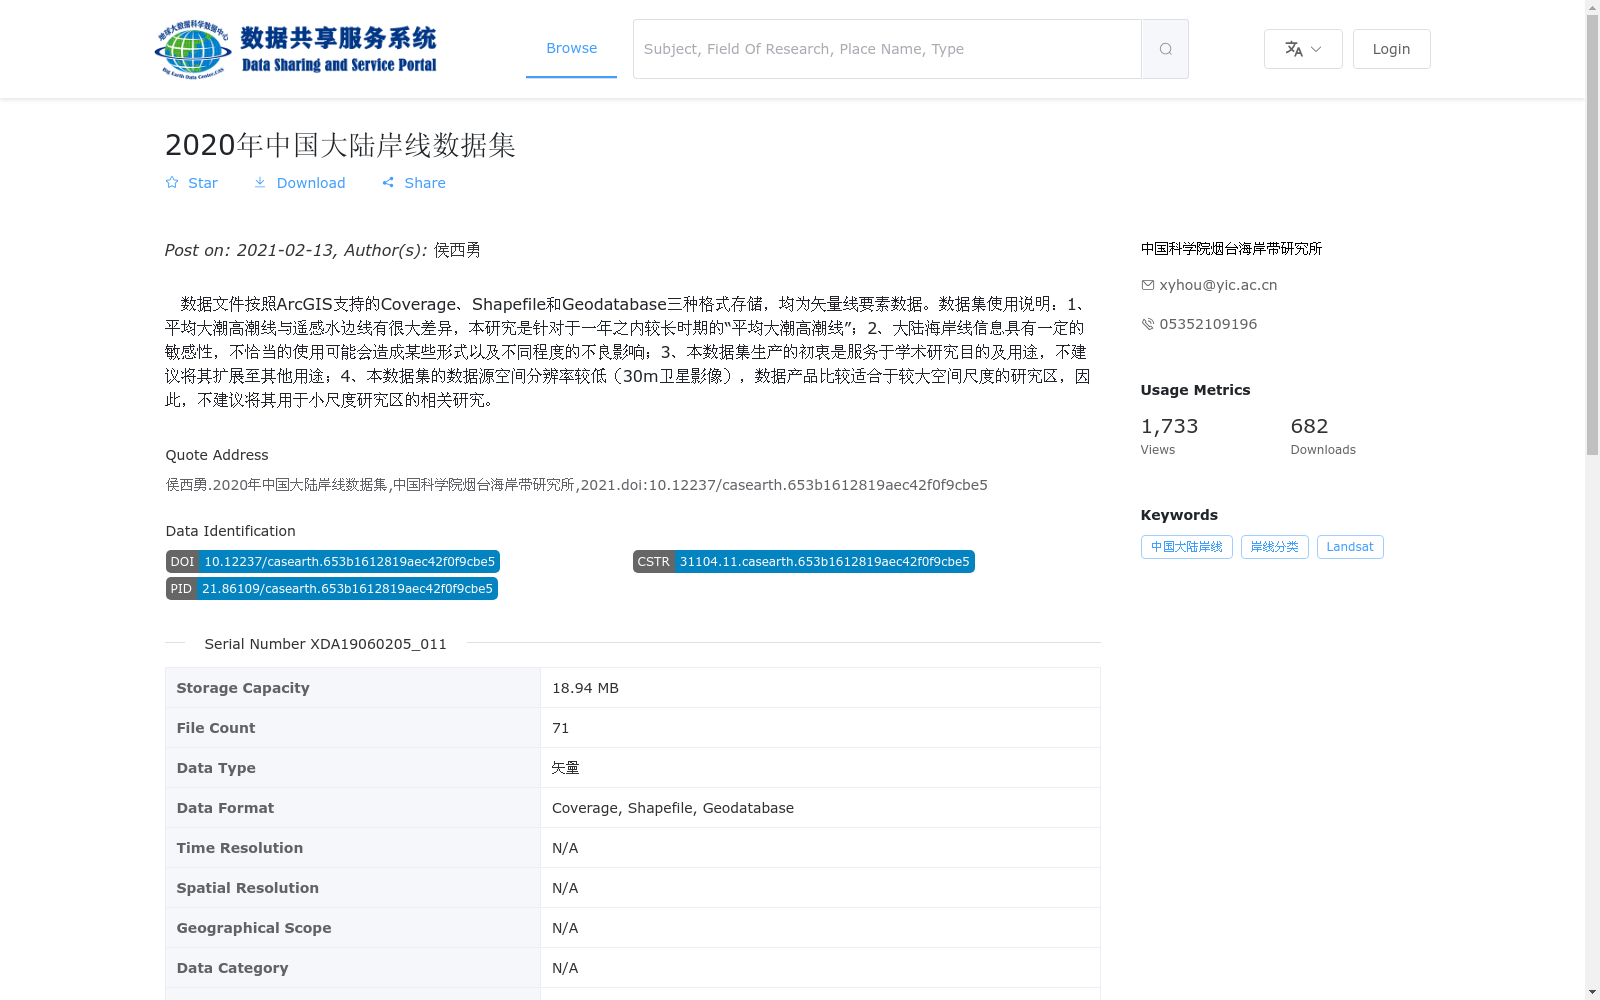
Task: Click the Time Resolution row label
Action: coord(240,848)
